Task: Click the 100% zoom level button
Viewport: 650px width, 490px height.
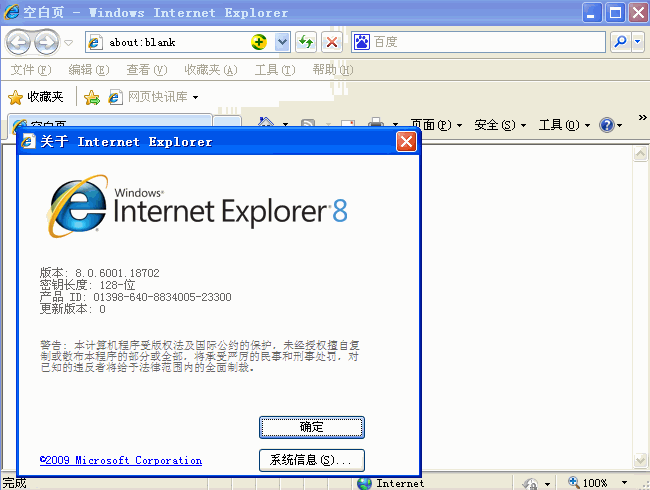Action: pos(588,483)
